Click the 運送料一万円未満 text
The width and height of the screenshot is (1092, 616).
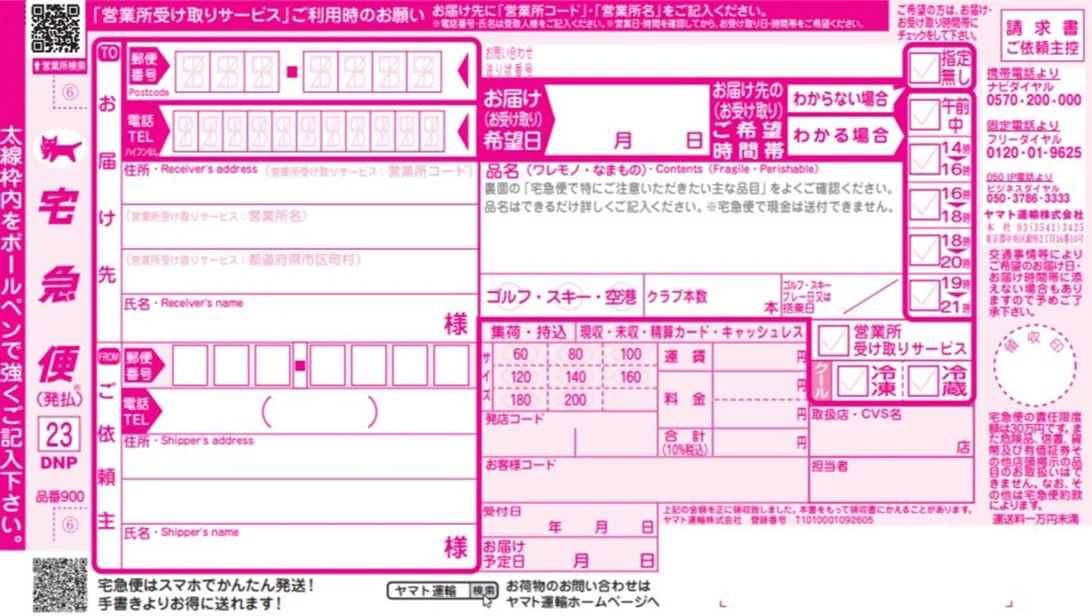coord(1035,519)
